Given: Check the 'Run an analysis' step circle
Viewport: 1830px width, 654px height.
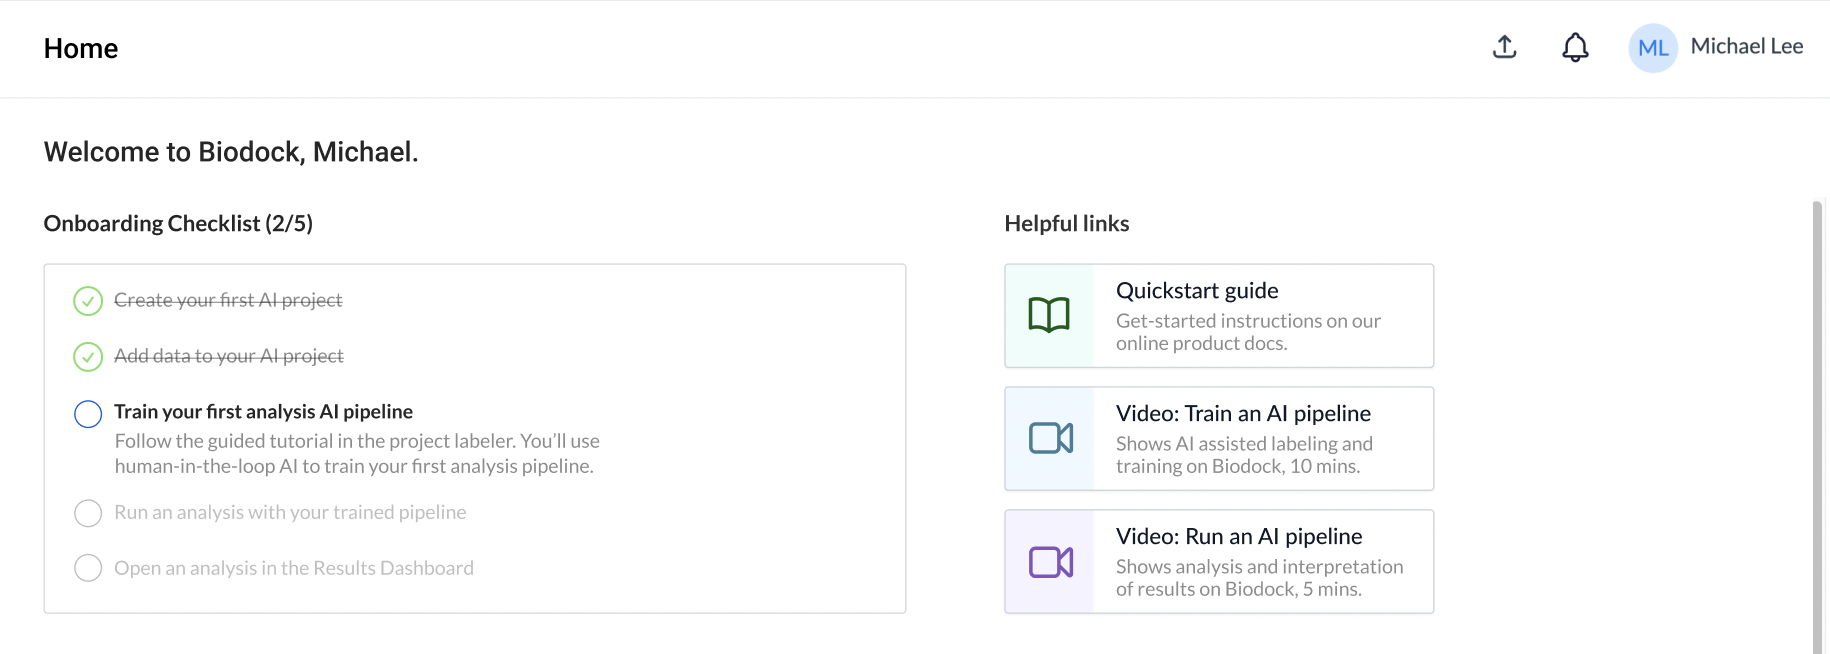Looking at the screenshot, I should (x=88, y=513).
